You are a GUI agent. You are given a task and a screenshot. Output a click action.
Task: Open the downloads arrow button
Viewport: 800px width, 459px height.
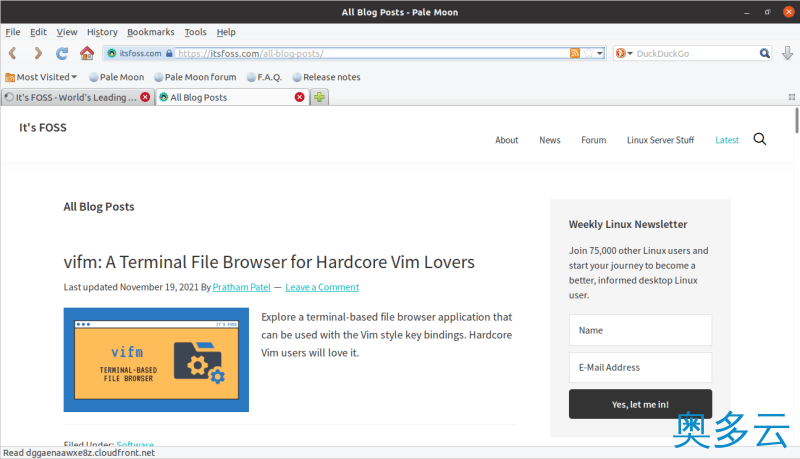click(787, 53)
